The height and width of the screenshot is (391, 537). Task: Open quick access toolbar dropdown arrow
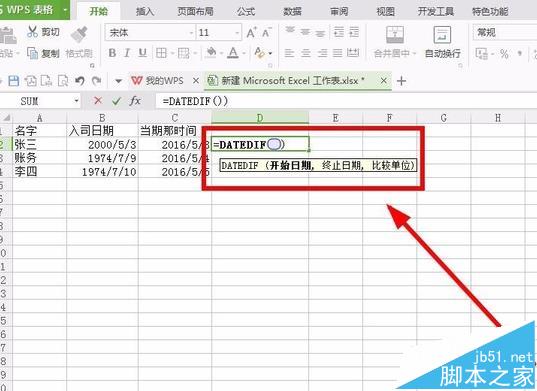[x=118, y=81]
